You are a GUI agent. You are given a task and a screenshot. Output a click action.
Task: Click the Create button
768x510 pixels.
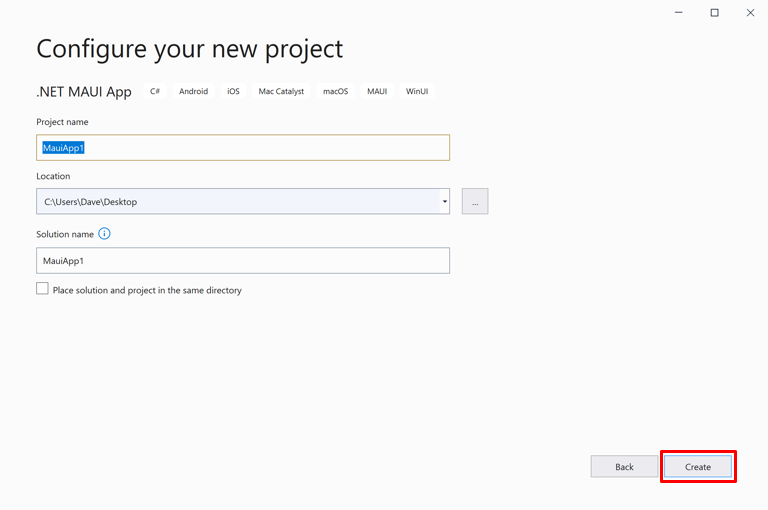click(698, 467)
